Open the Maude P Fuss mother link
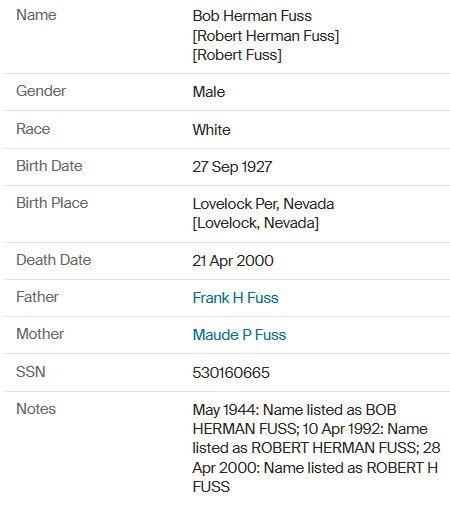This screenshot has height=506, width=450. point(239,335)
